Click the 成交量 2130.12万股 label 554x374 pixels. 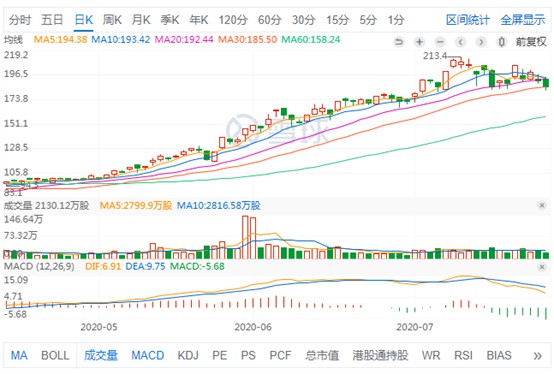click(46, 206)
